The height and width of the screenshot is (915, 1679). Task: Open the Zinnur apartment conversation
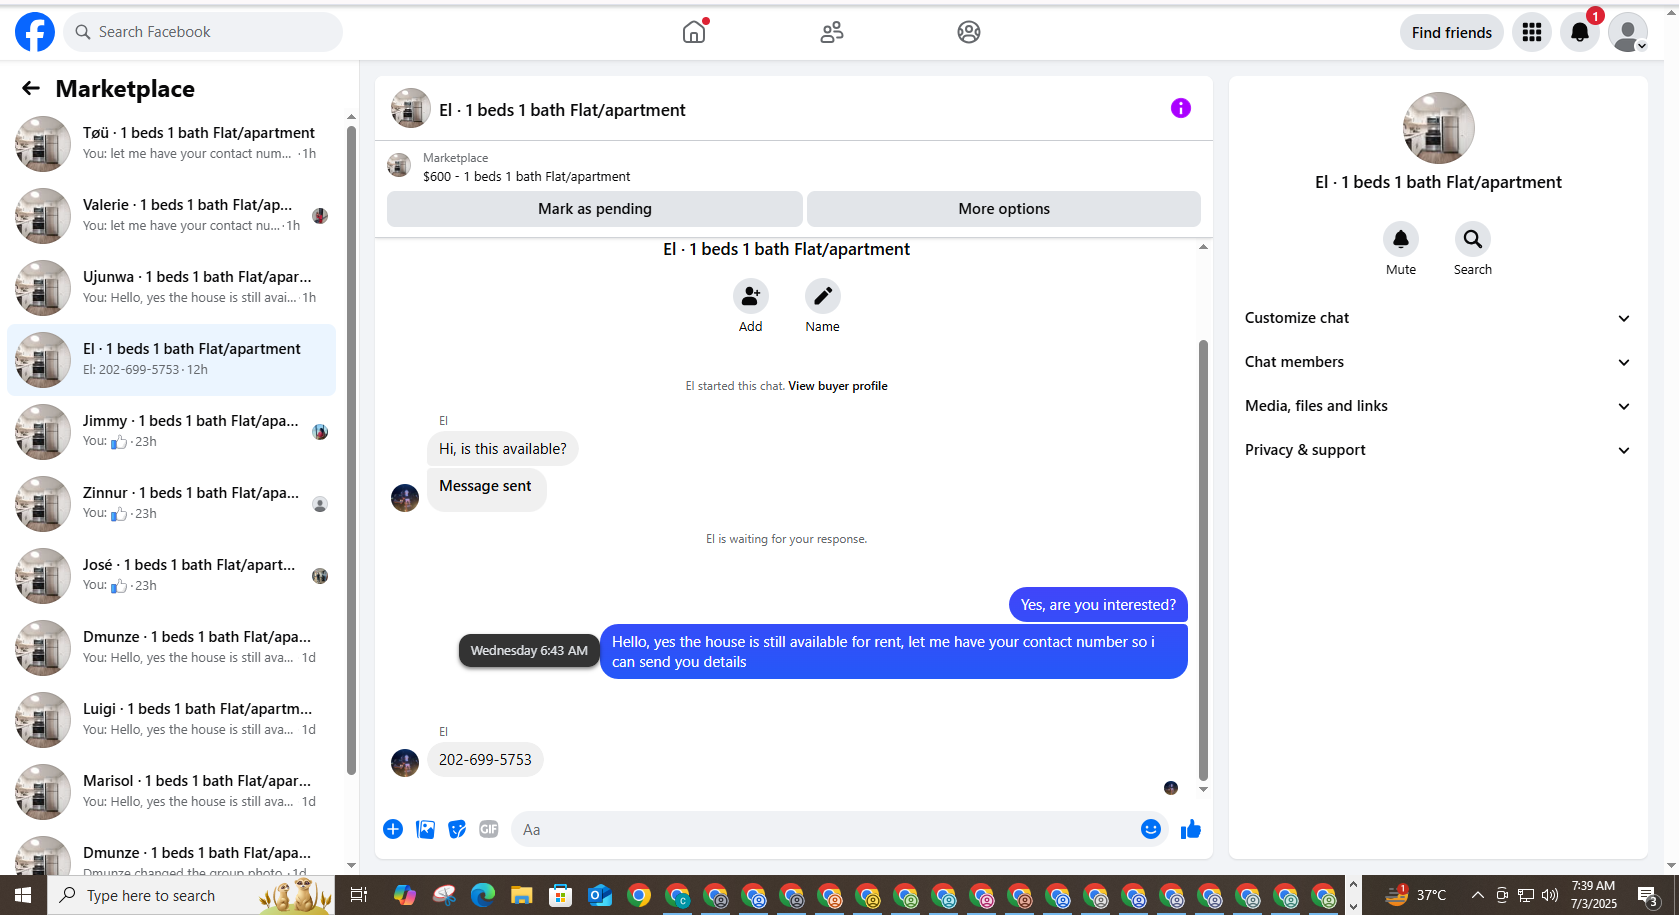172,504
